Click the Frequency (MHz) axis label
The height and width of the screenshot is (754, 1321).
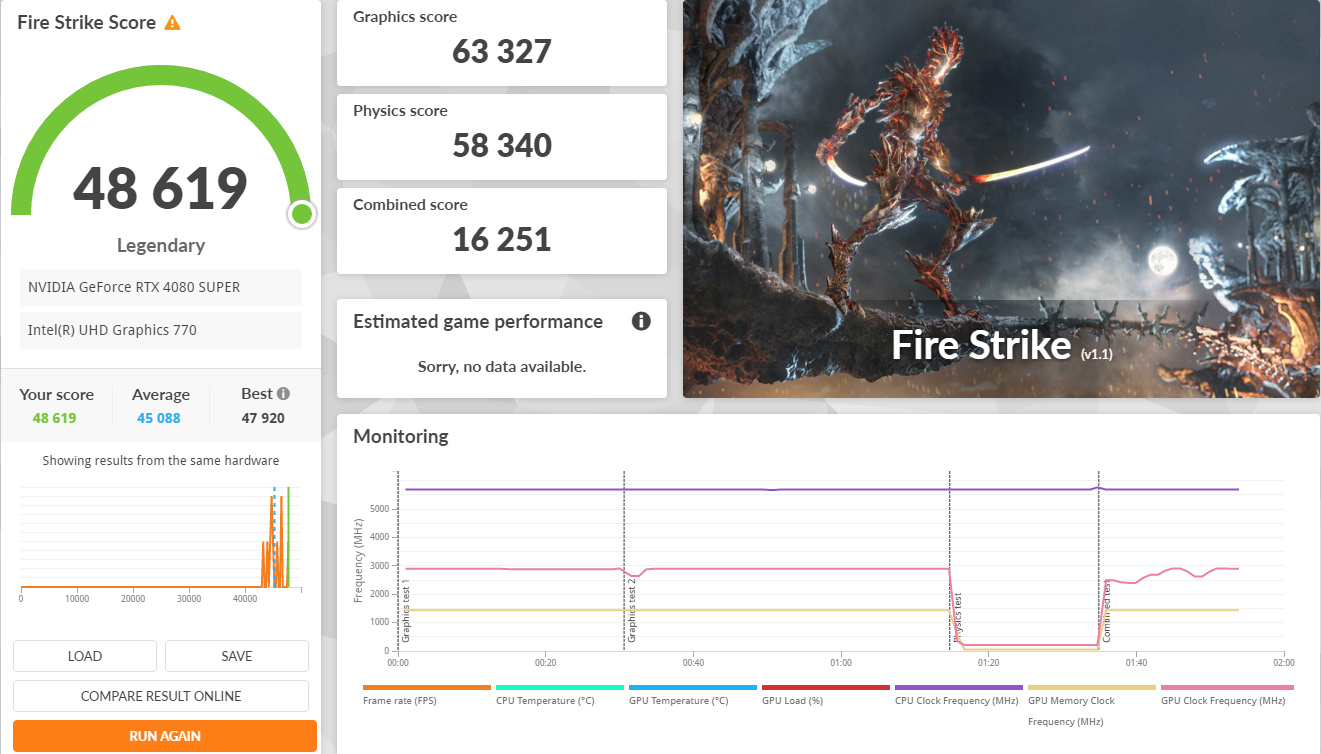pyautogui.click(x=358, y=560)
